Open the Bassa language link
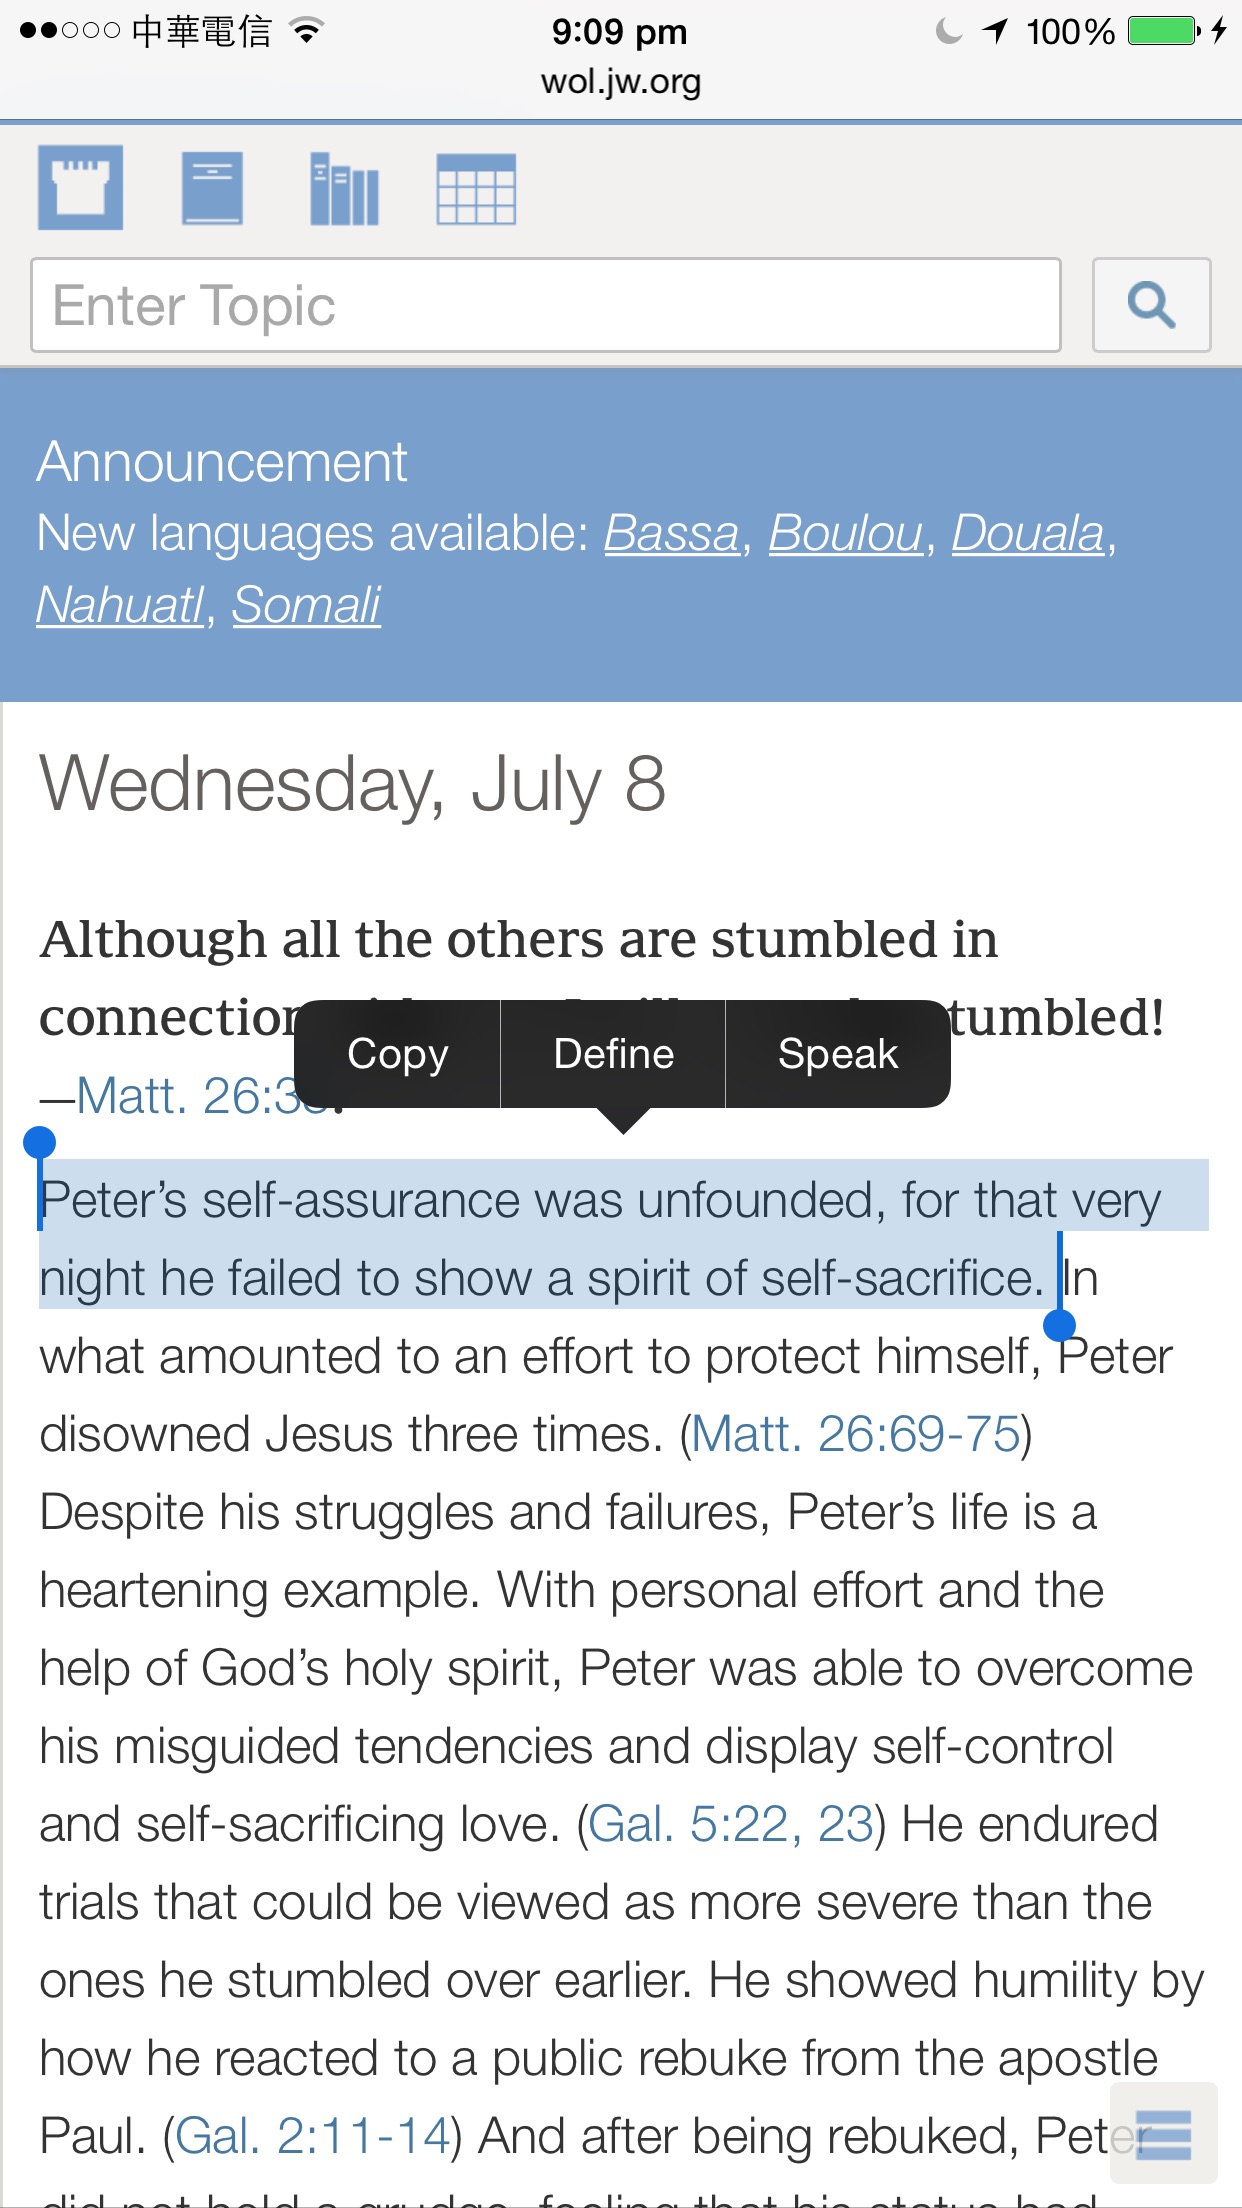The image size is (1242, 2208). [x=671, y=533]
